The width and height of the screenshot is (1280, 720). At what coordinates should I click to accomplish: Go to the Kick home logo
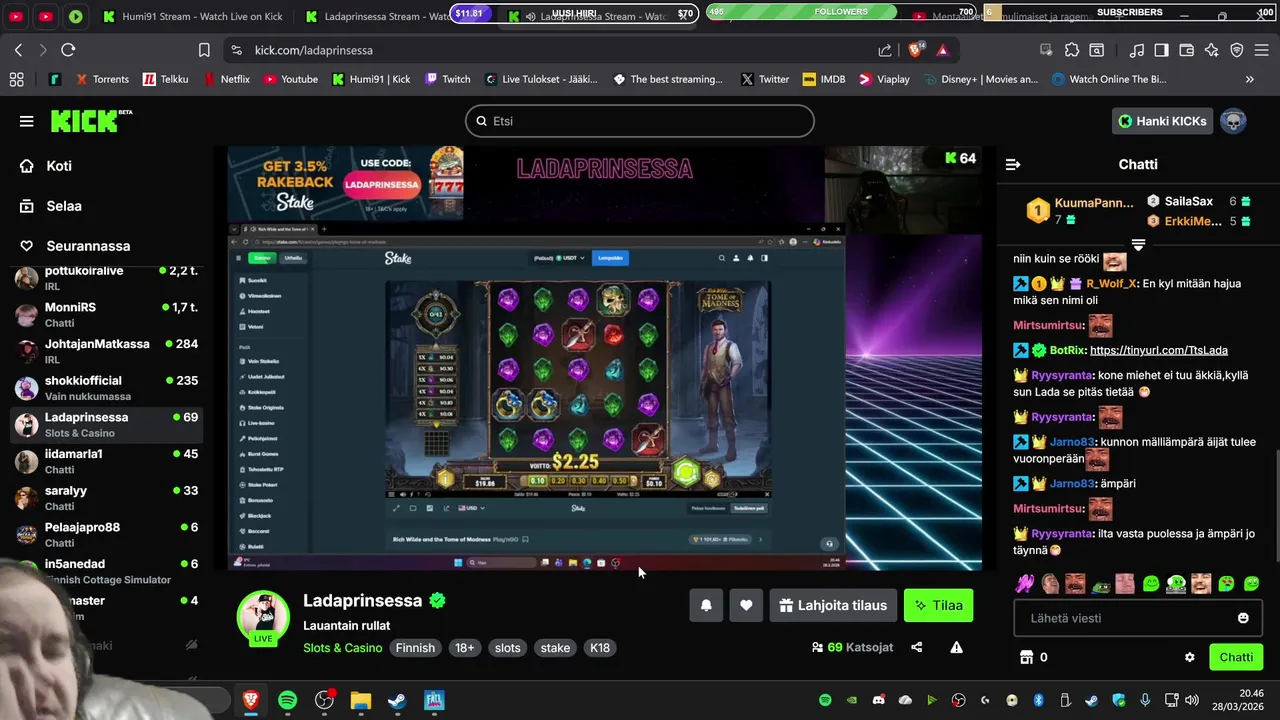tap(91, 120)
